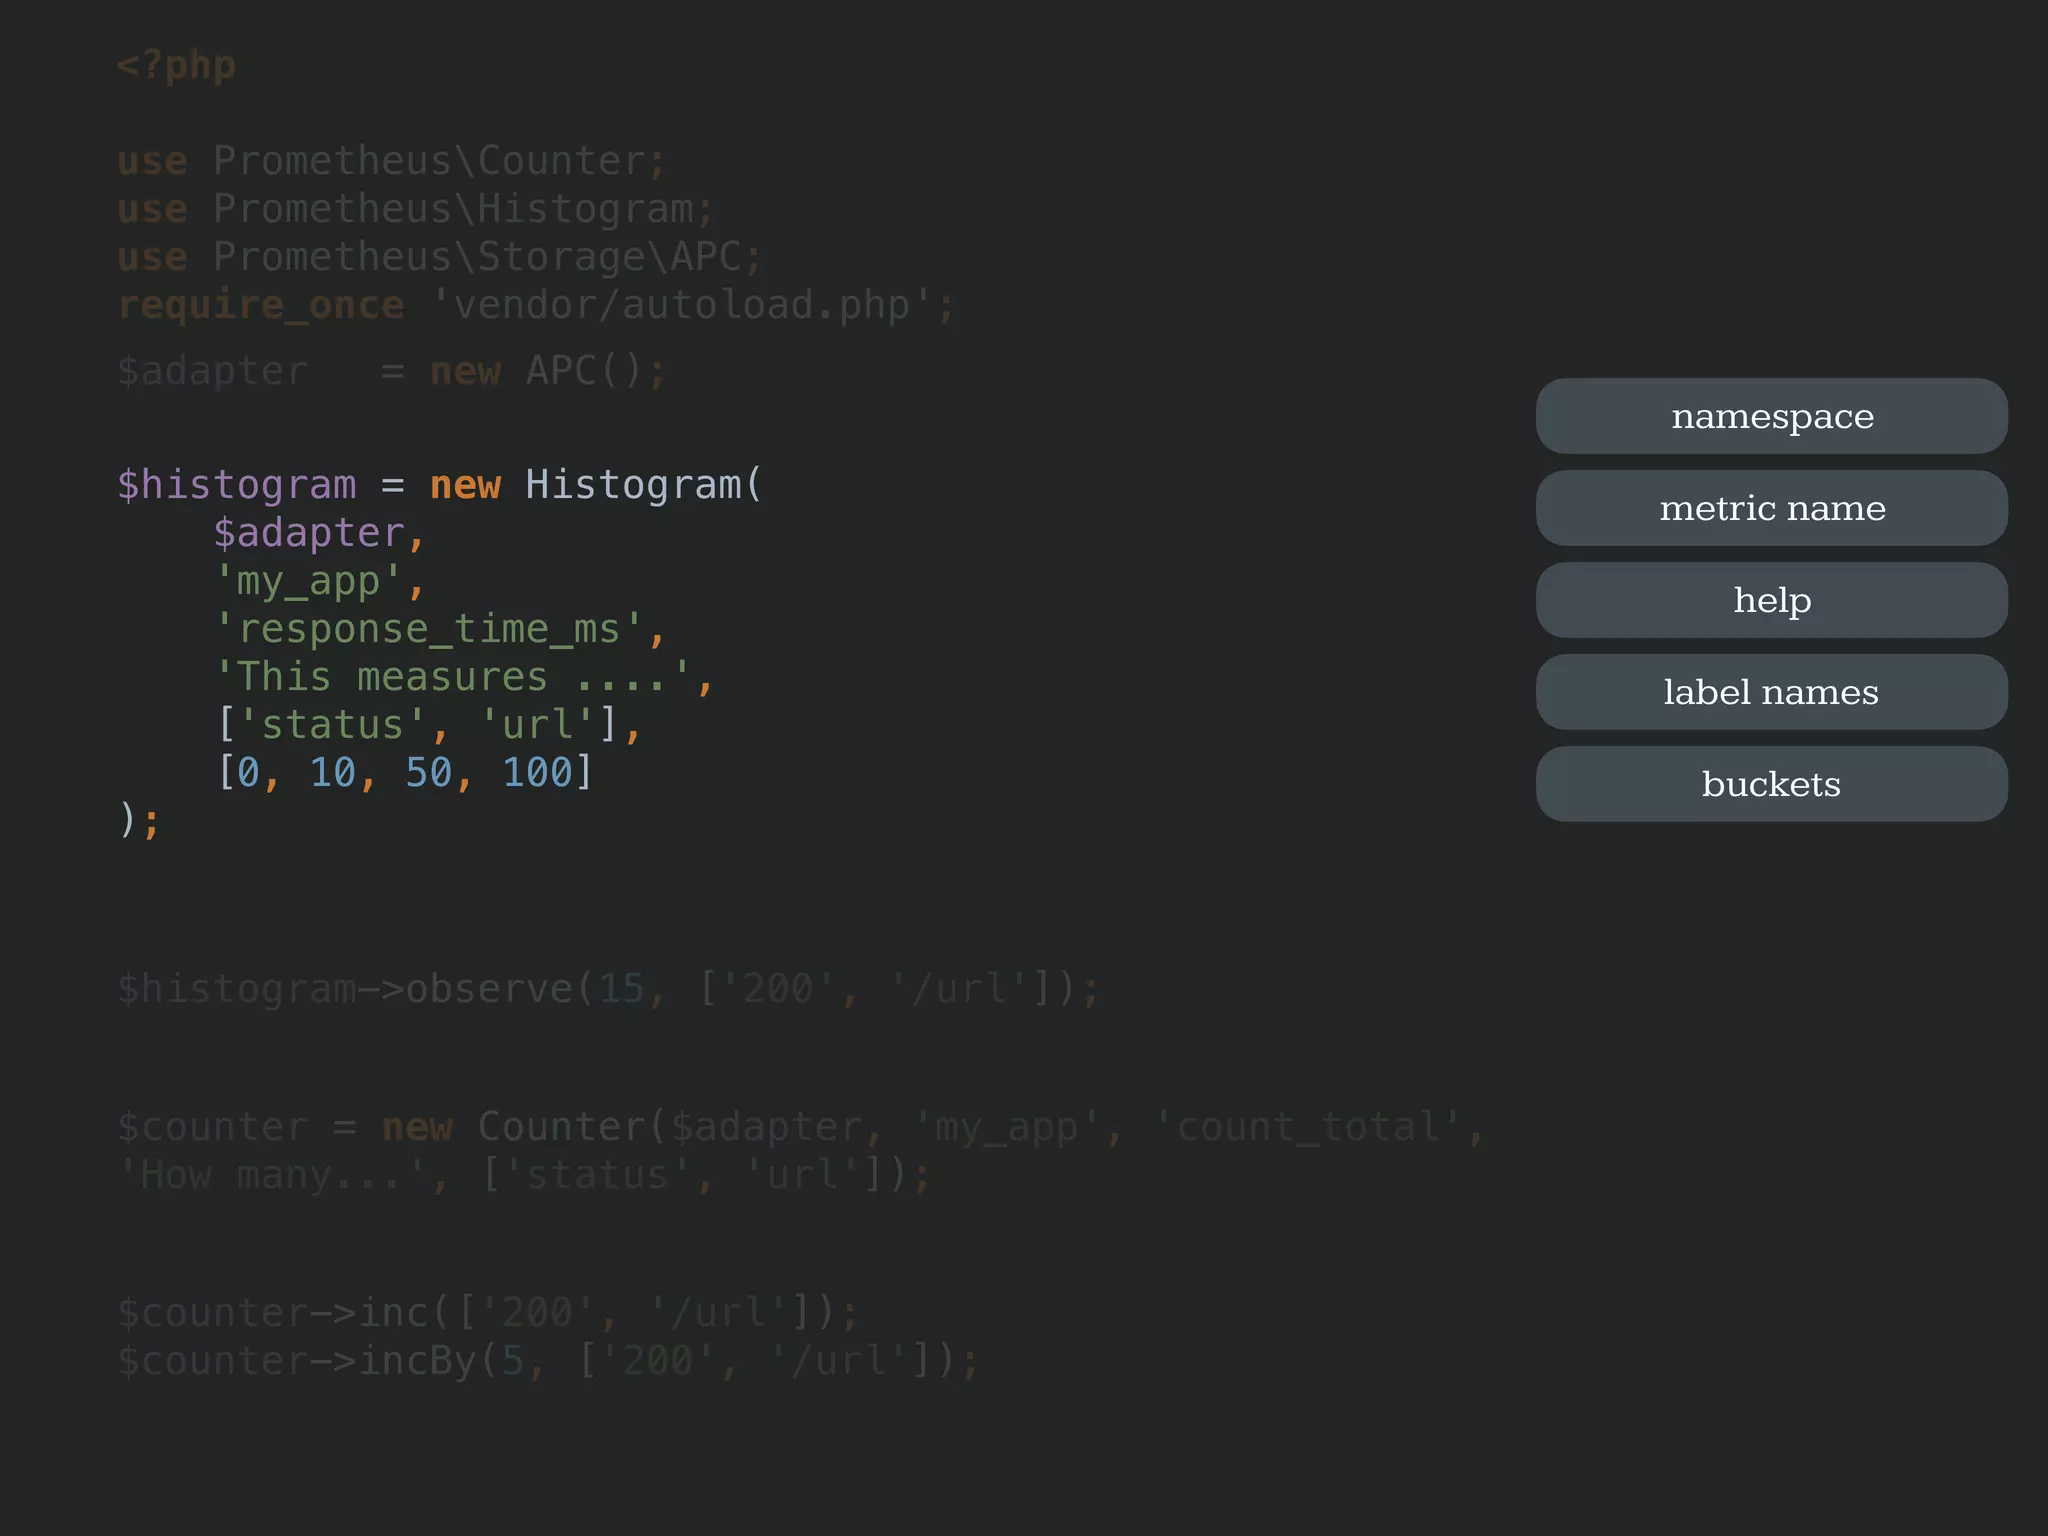
Task: Click the '$histogram->observe(15, ...' line
Action: pyautogui.click(x=608, y=989)
